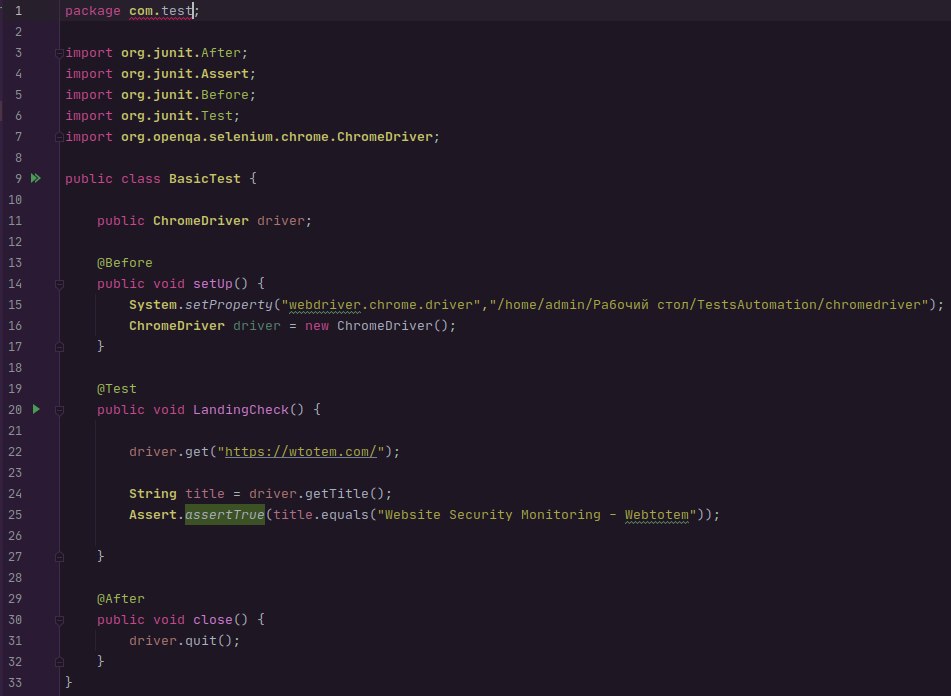
Task: Click line number 33 in the gutter
Action: [x=15, y=683]
